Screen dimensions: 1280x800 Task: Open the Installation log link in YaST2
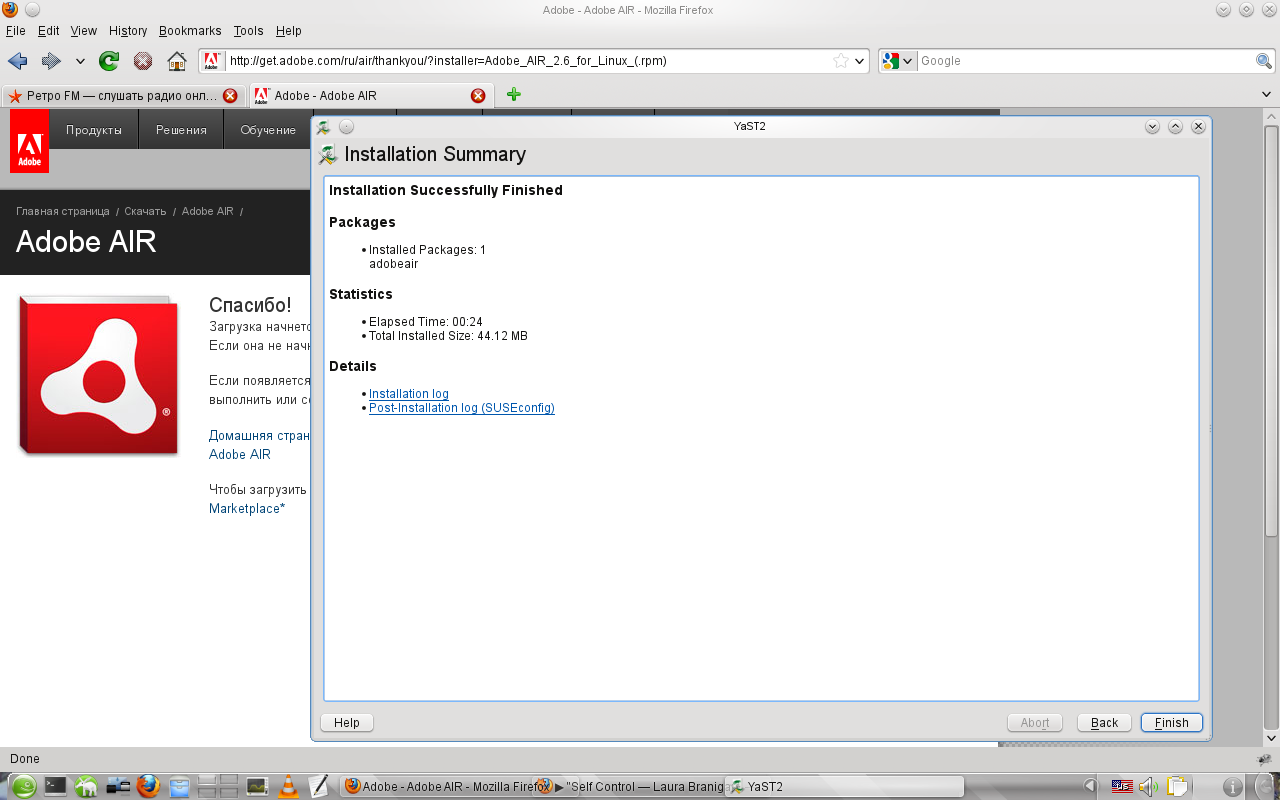point(409,394)
